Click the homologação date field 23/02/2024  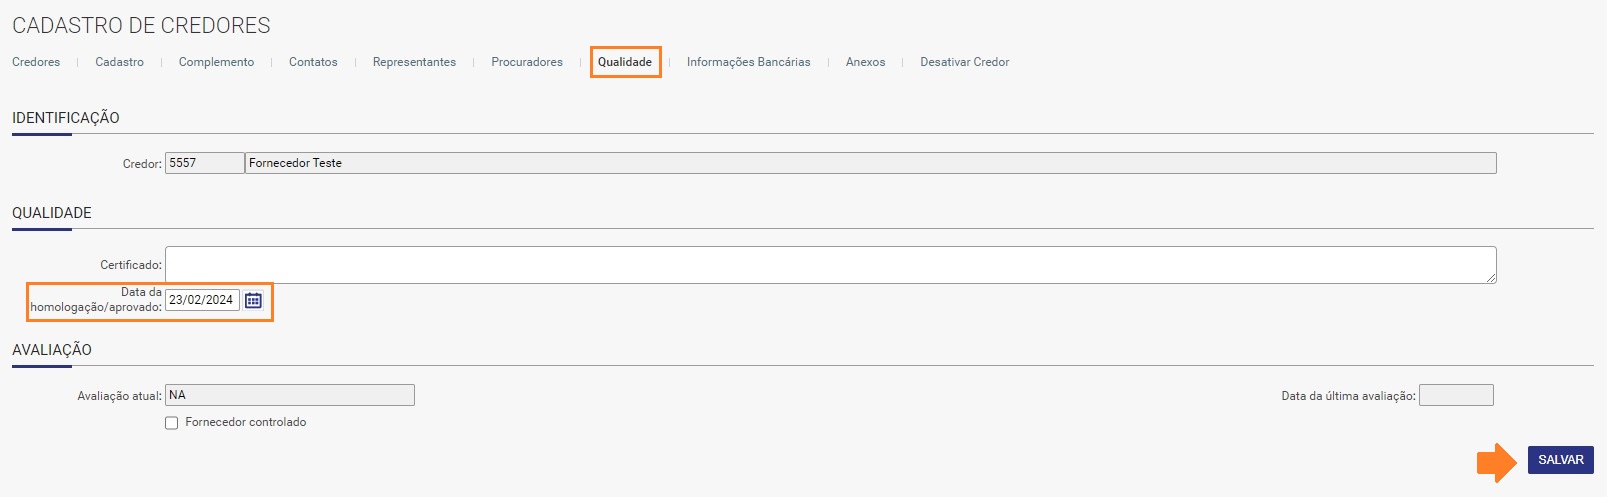pyautogui.click(x=202, y=300)
